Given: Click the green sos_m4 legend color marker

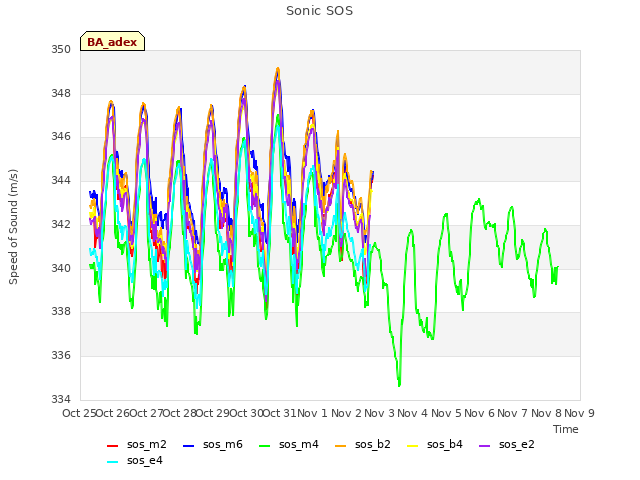Looking at the screenshot, I should 264,446.
